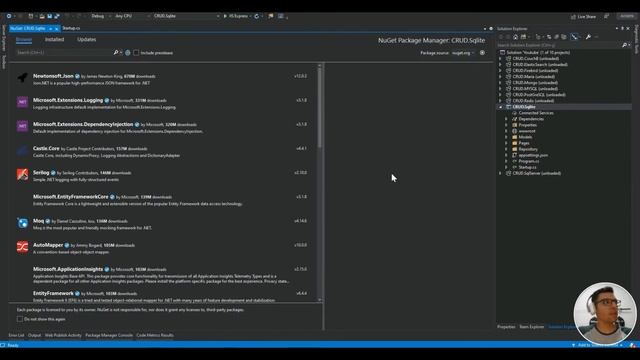Select Startup.cs in Solution Explorer tree

point(527,167)
